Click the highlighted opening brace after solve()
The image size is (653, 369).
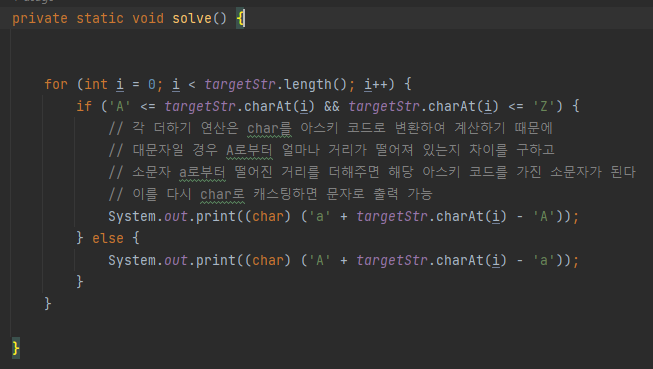click(240, 19)
